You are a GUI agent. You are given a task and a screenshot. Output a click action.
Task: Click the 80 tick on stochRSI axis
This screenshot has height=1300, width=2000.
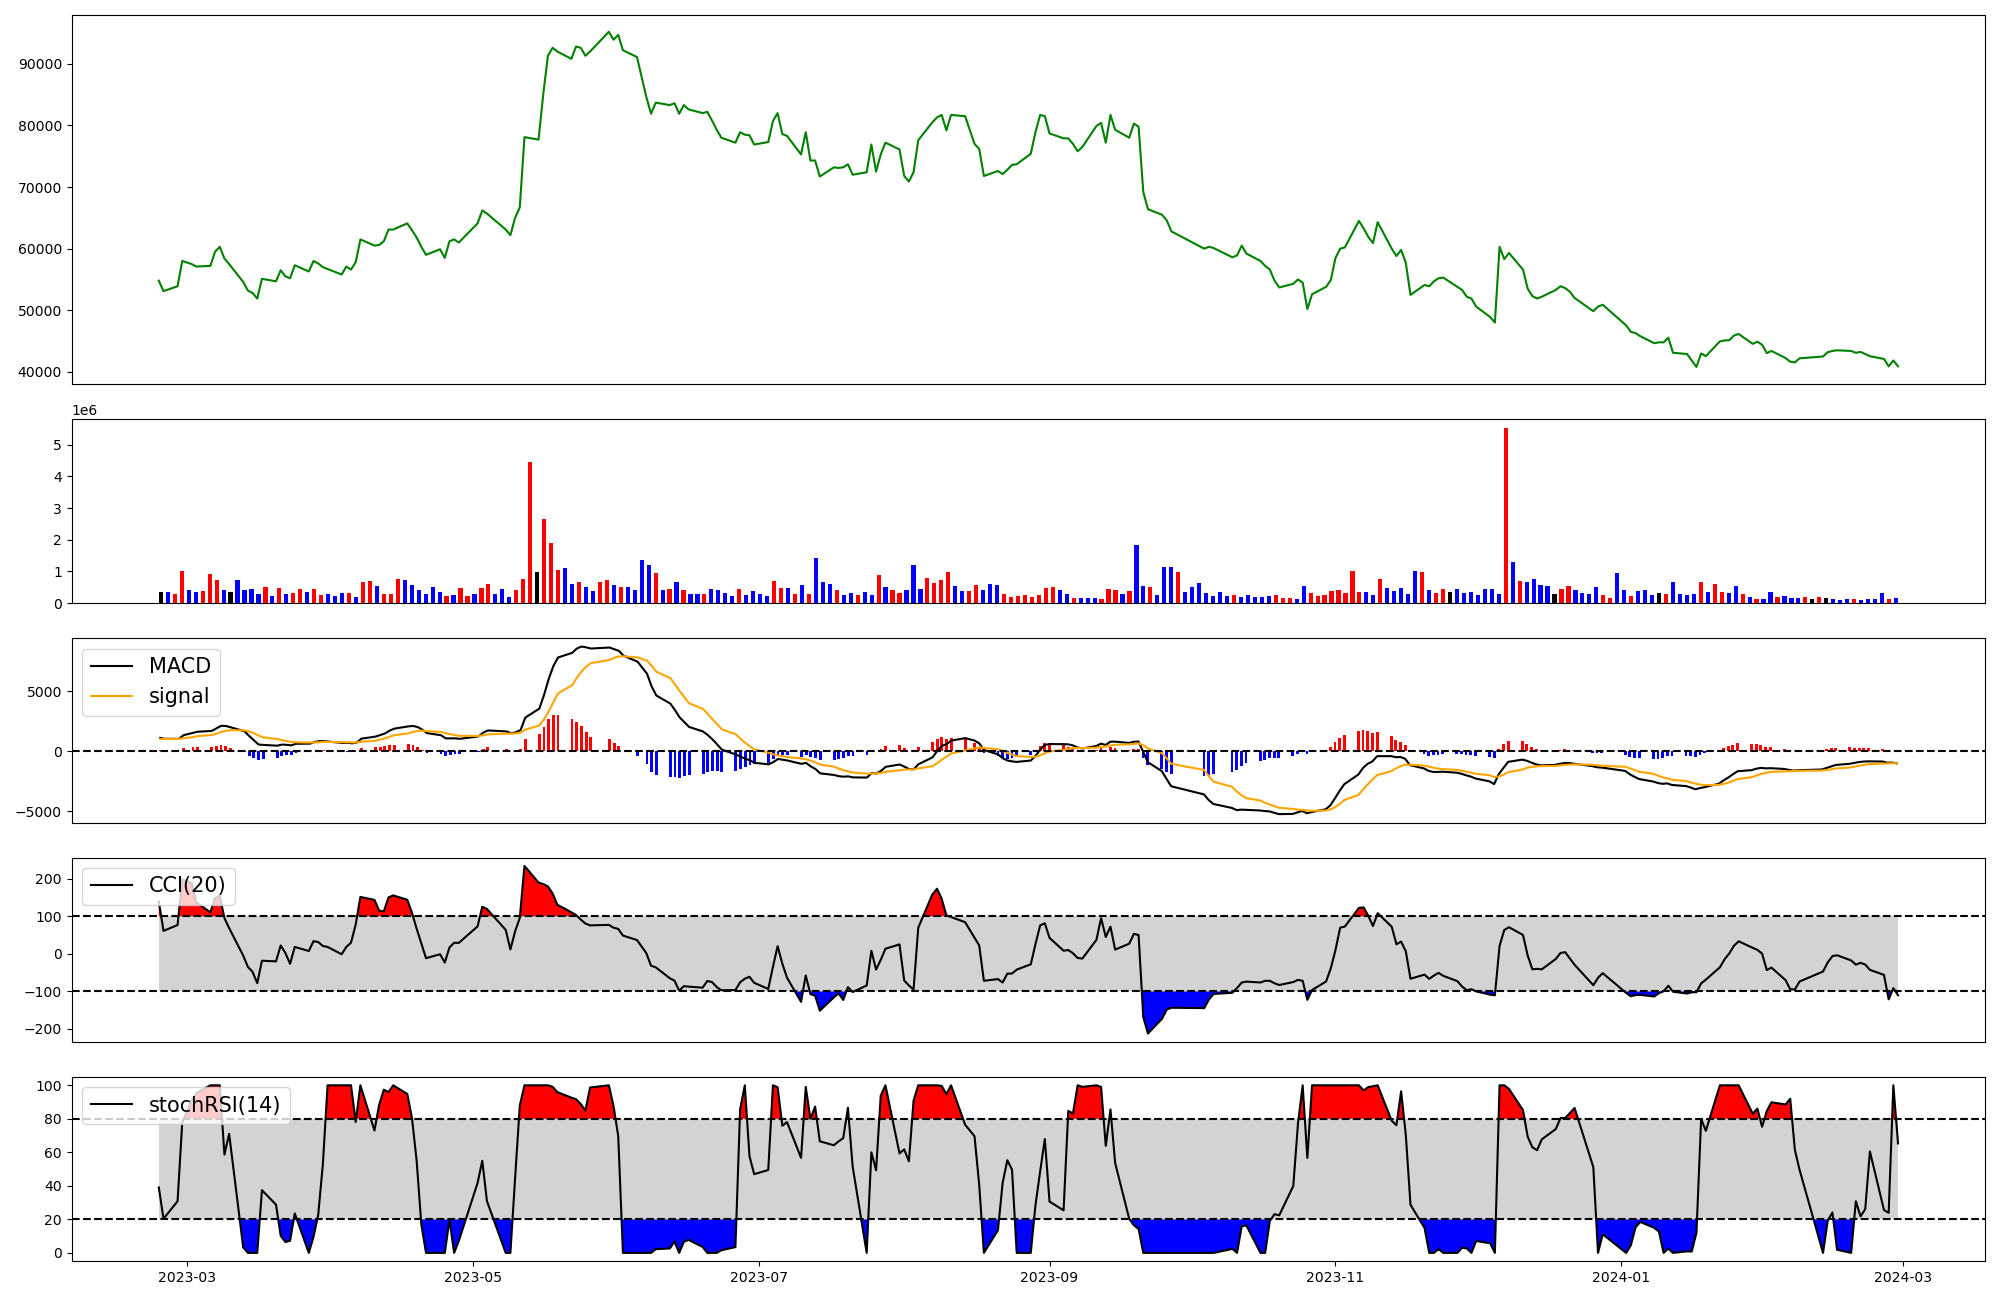[53, 1119]
